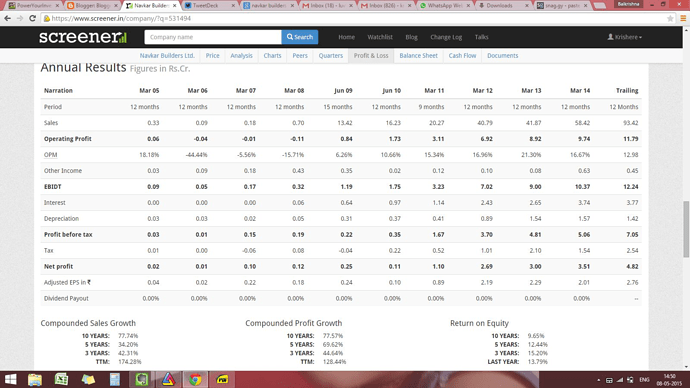Image resolution: width=690 pixels, height=388 pixels.
Task: Open the colorful triangle taskbar app
Action: pyautogui.click(x=169, y=379)
